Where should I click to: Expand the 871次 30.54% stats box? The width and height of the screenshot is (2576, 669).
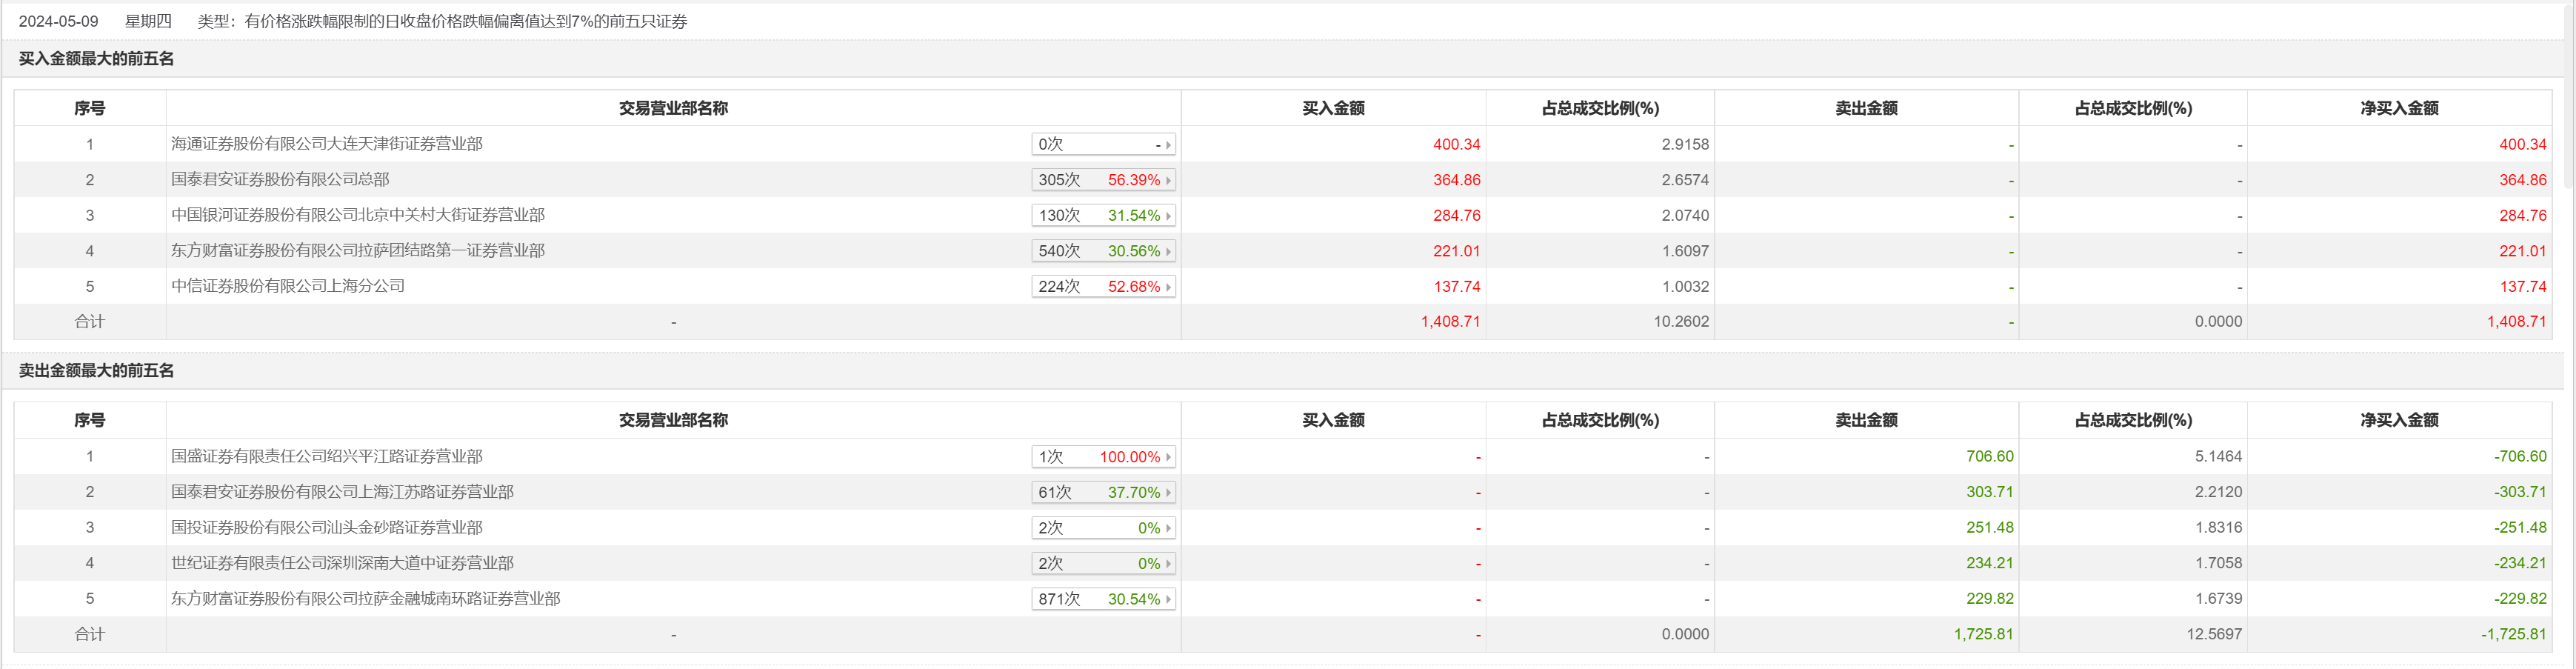[1103, 599]
